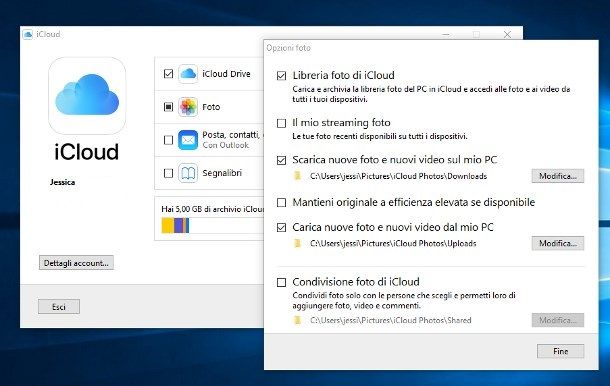Enable the Segnalibri checkbox

[168, 173]
